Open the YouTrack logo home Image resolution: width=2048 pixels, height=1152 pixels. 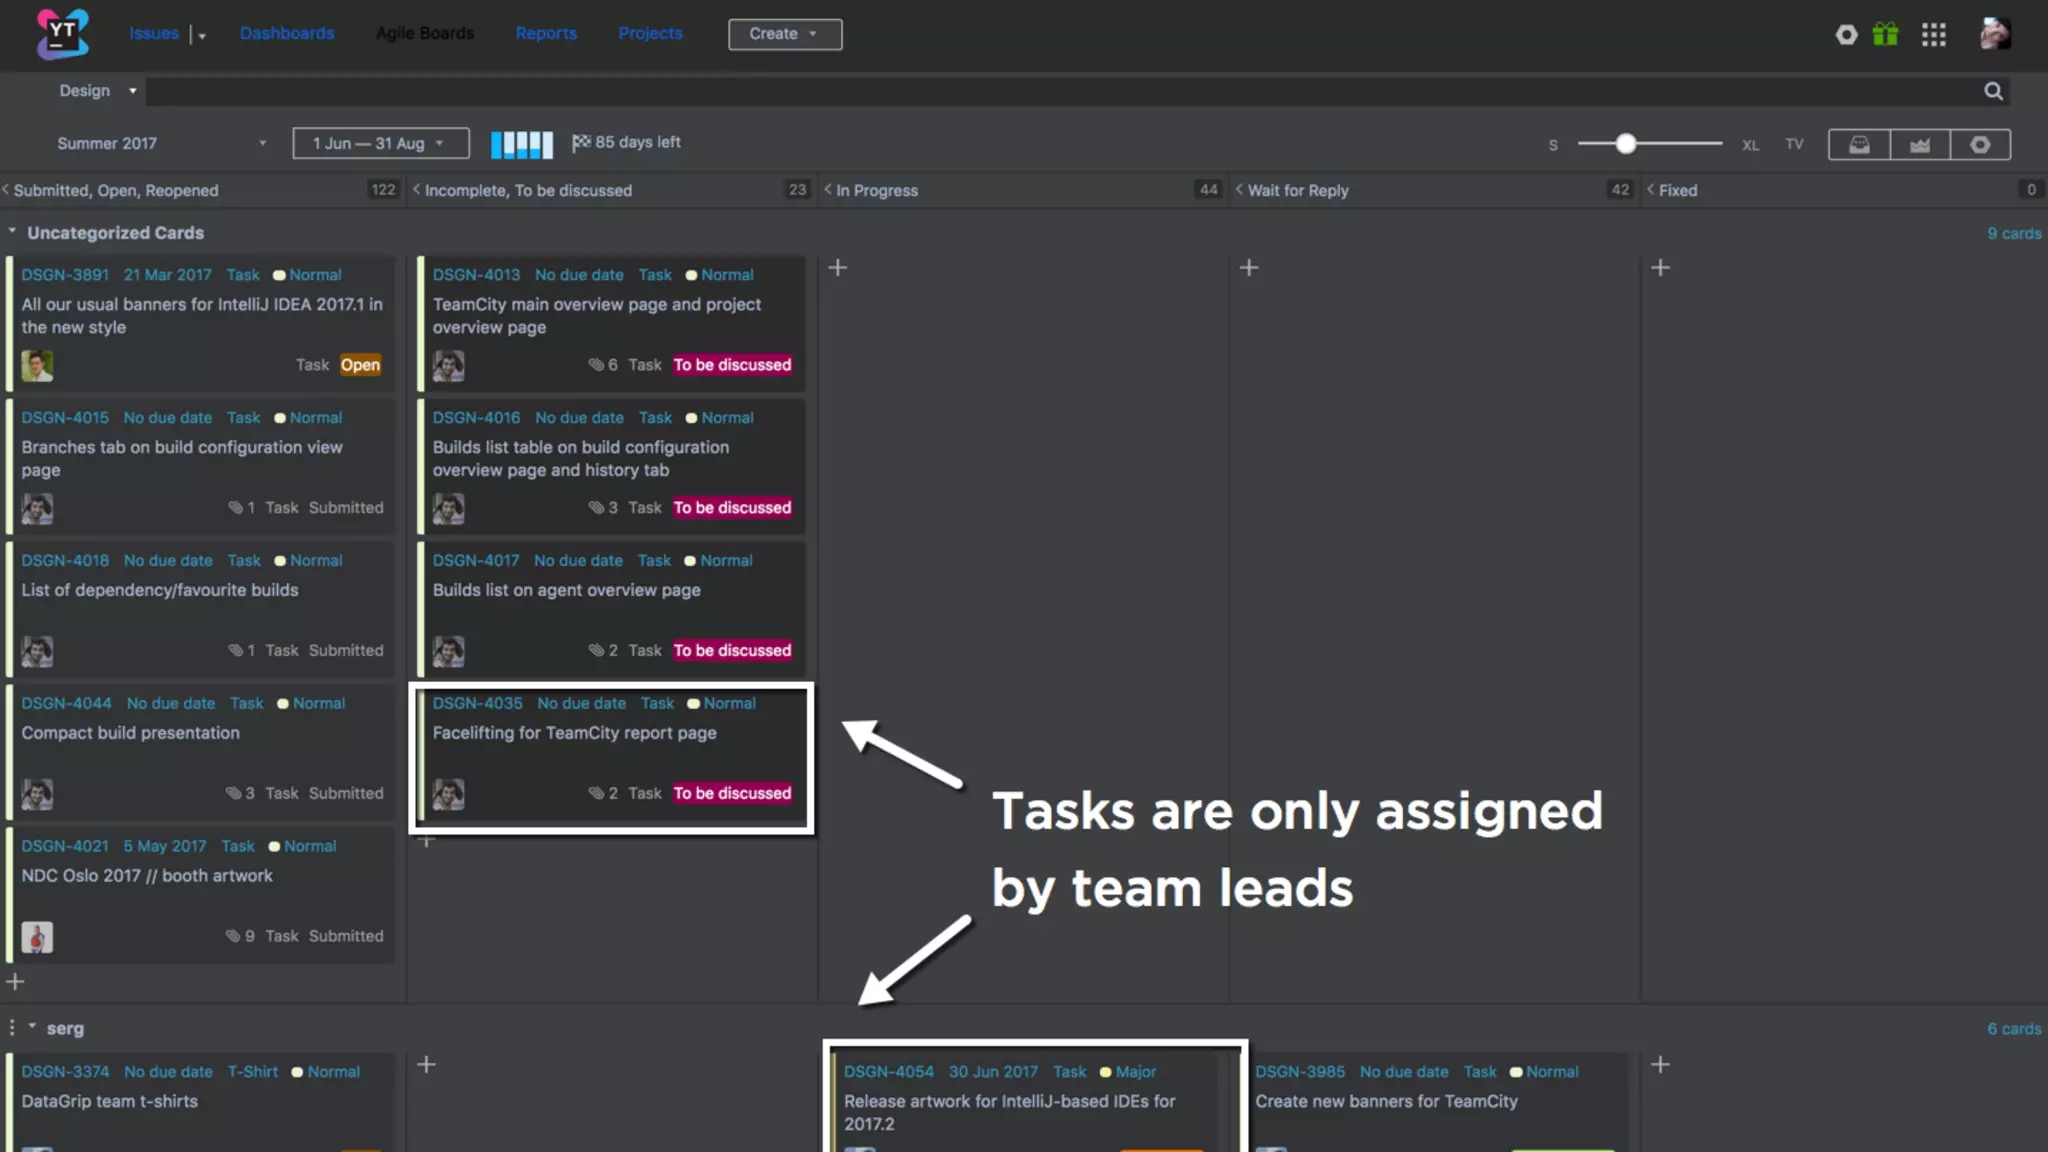coord(62,33)
